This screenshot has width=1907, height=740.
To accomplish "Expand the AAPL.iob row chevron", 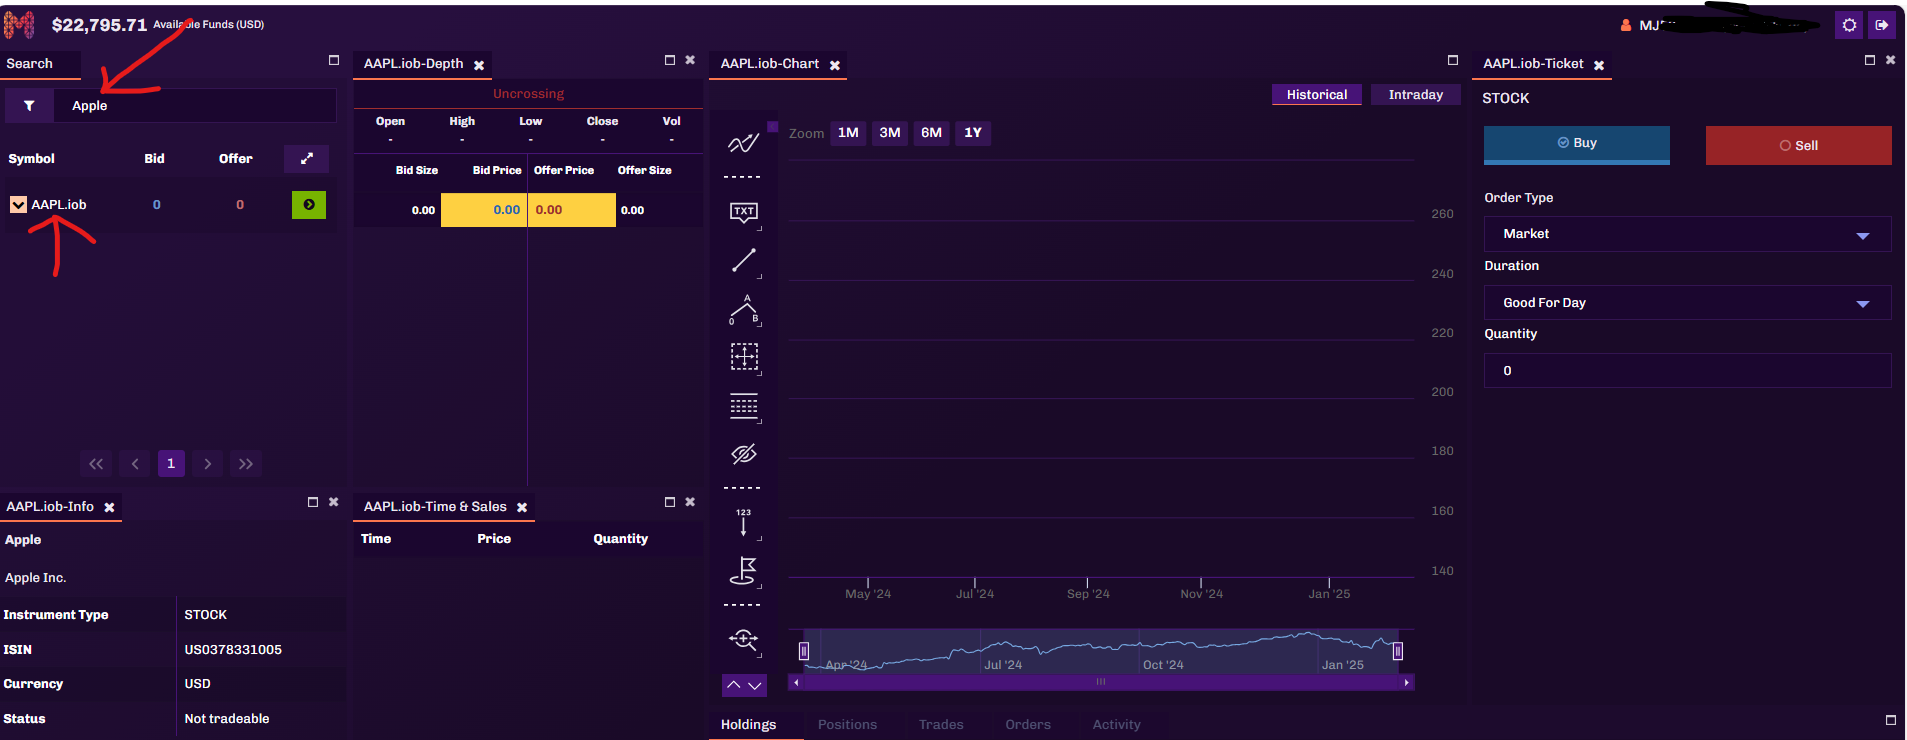I will click(x=18, y=205).
